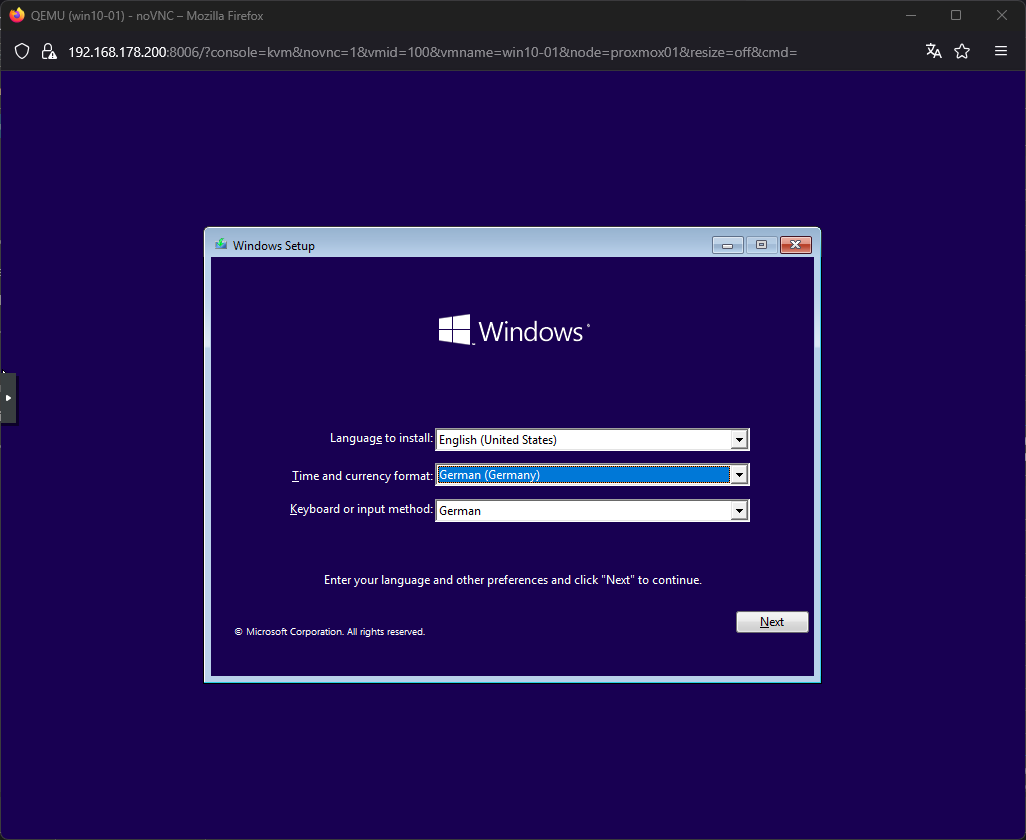Viewport: 1026px width, 840px height.
Task: Click the translate page icon
Action: tap(933, 52)
